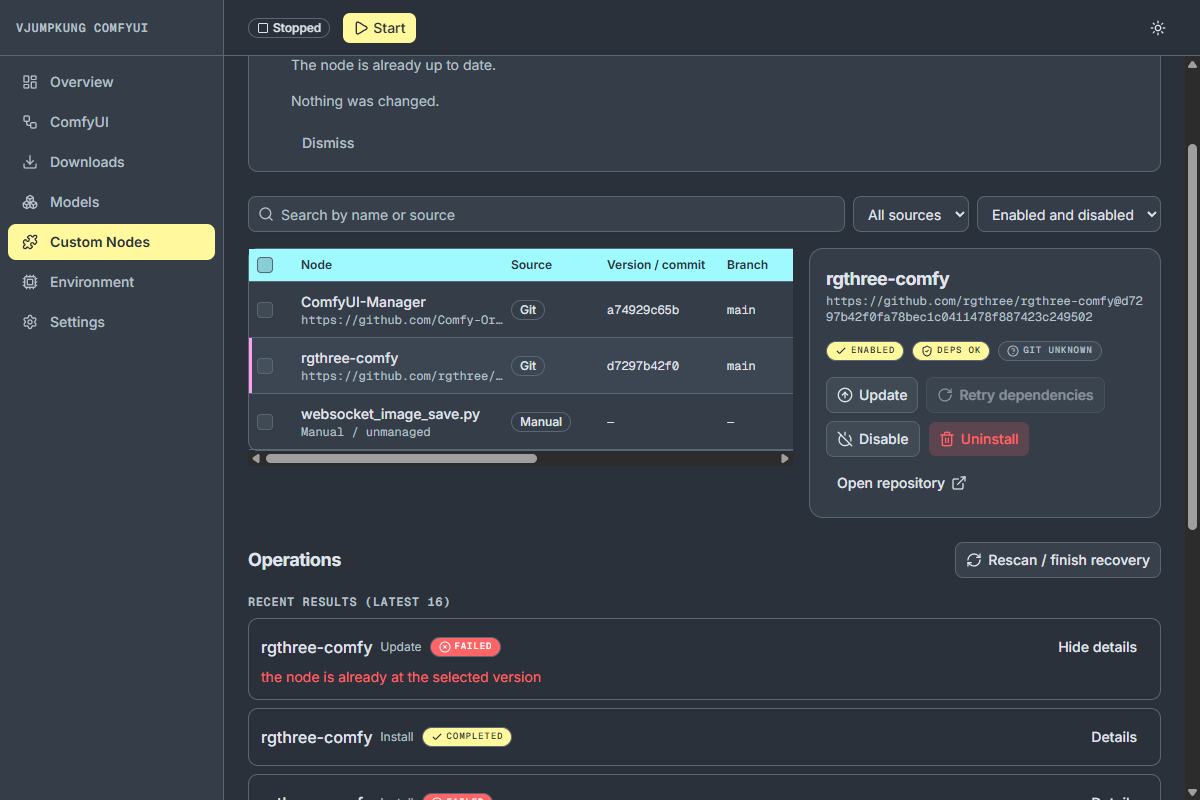Click the Stopped status indicator
The image size is (1200, 800).
[x=290, y=28]
